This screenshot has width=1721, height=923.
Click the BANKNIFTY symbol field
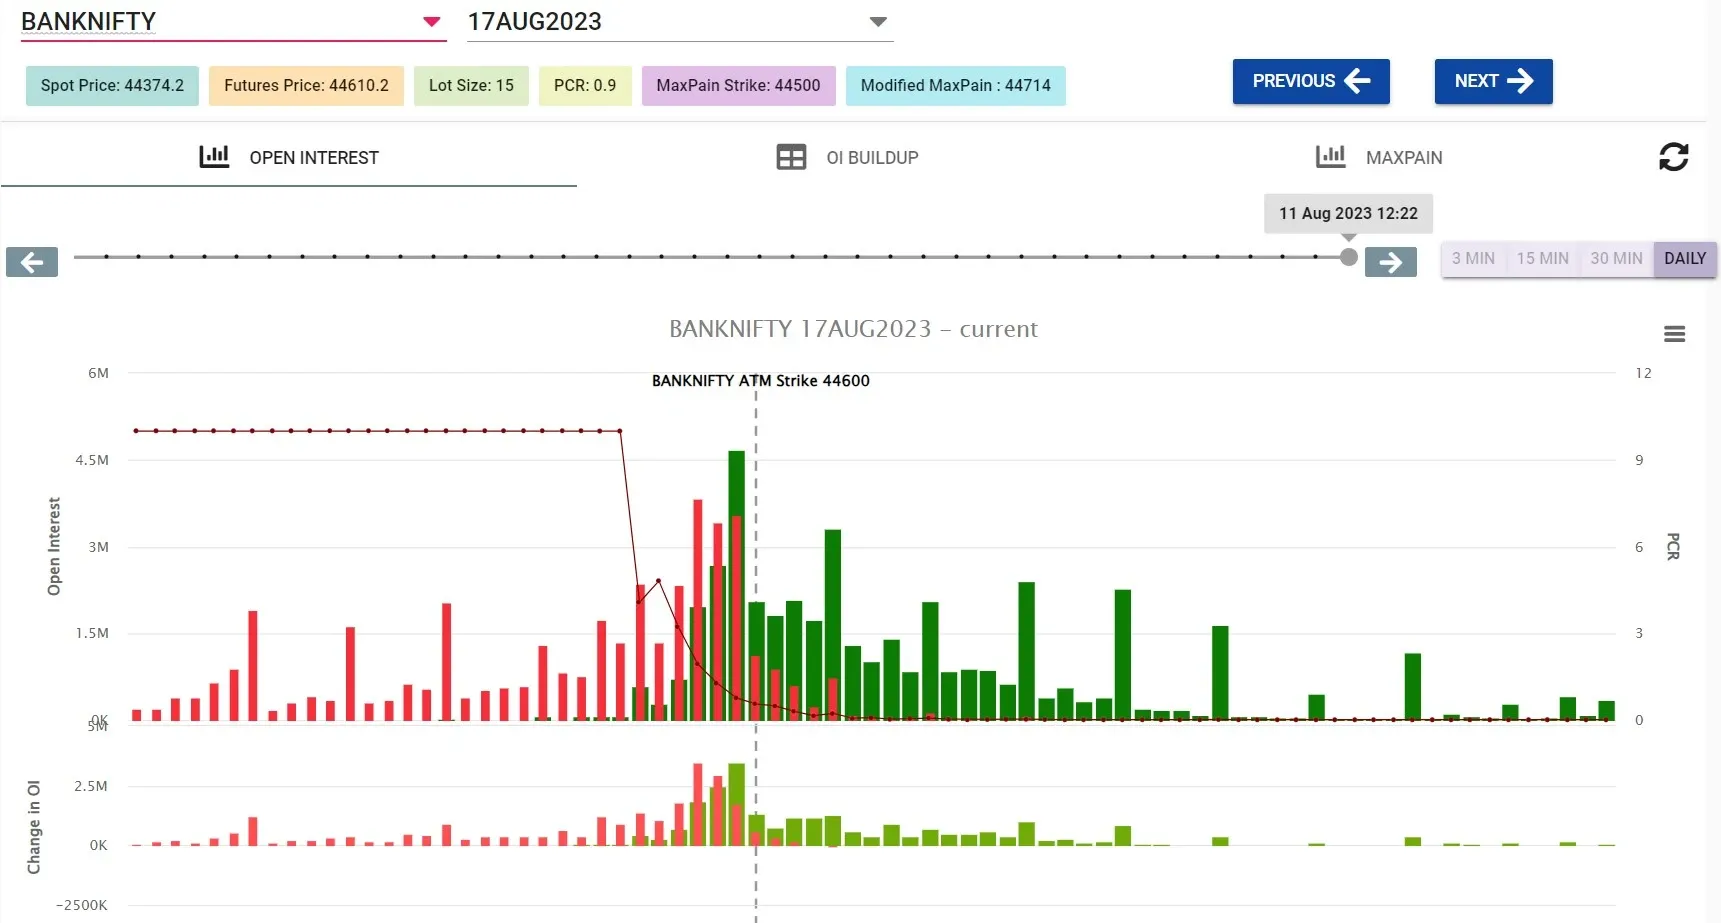232,22
